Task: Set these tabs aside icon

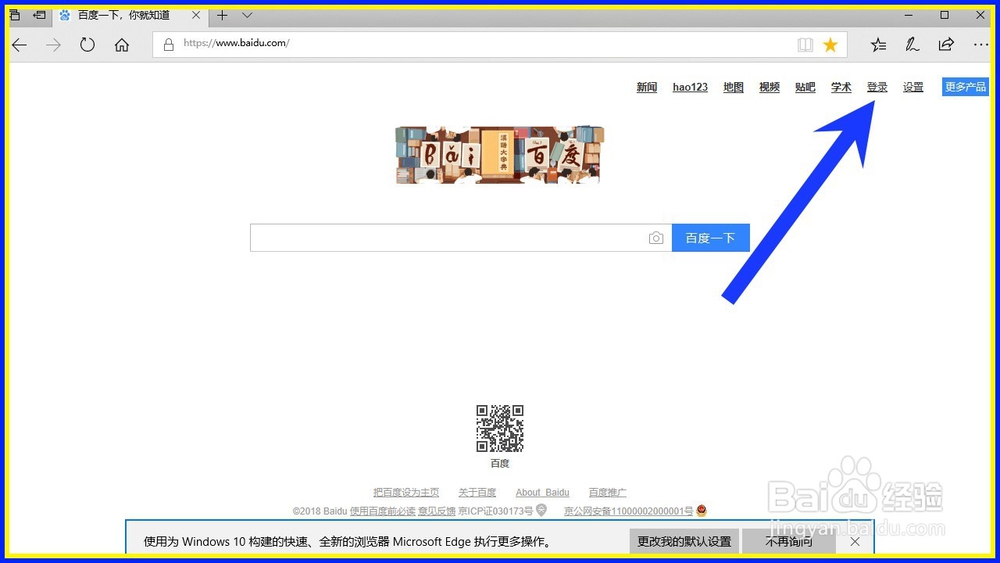Action: [40, 15]
